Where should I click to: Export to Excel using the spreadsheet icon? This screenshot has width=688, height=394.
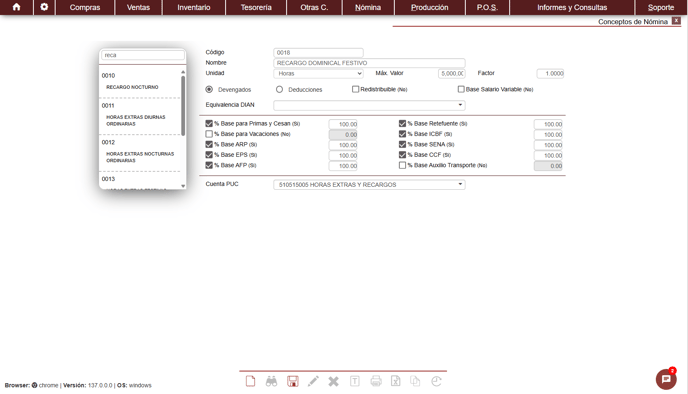pos(395,381)
